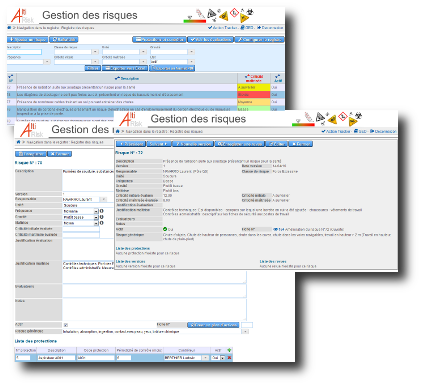Click Déconnexion in the detail window header
The height and width of the screenshot is (385, 421).
pos(383,131)
